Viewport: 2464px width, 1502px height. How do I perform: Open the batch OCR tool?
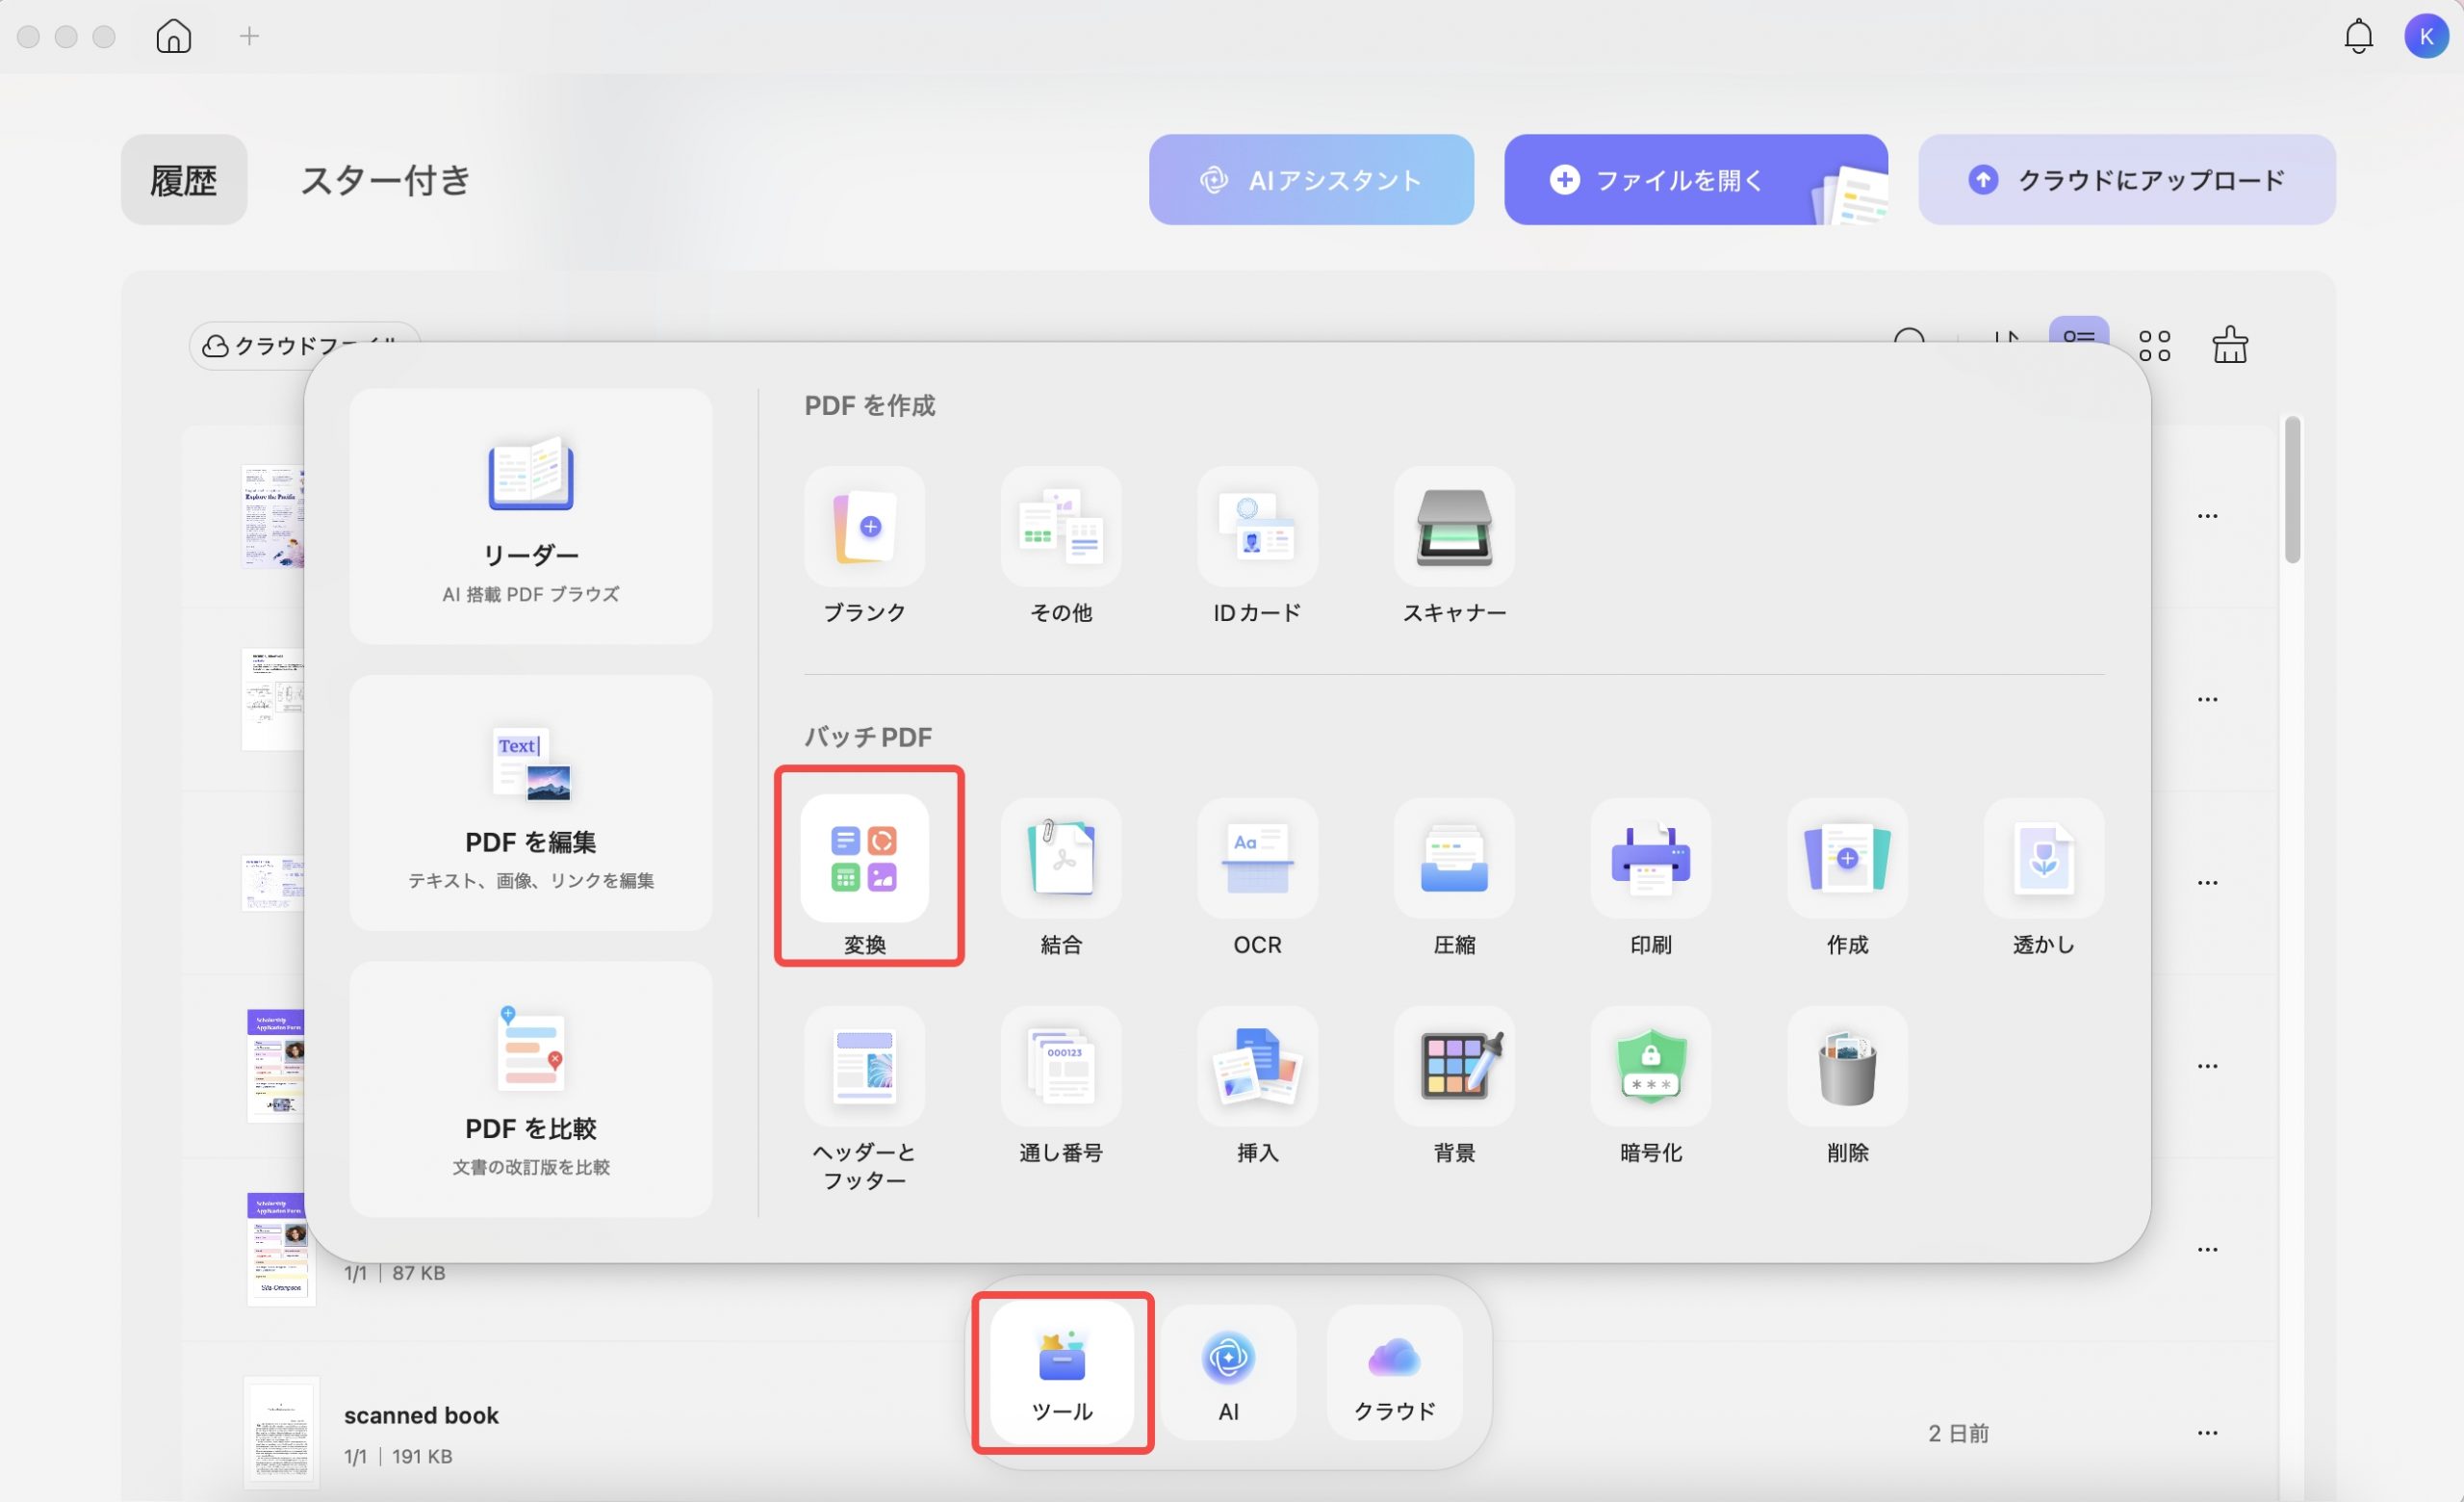[1257, 858]
